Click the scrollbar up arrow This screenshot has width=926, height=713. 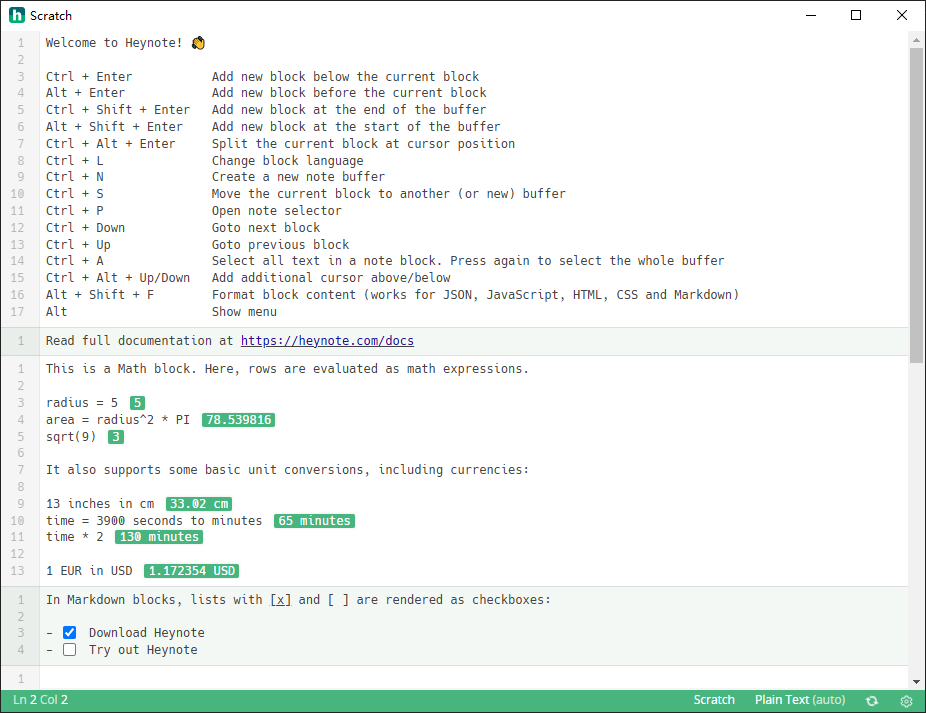coord(917,40)
